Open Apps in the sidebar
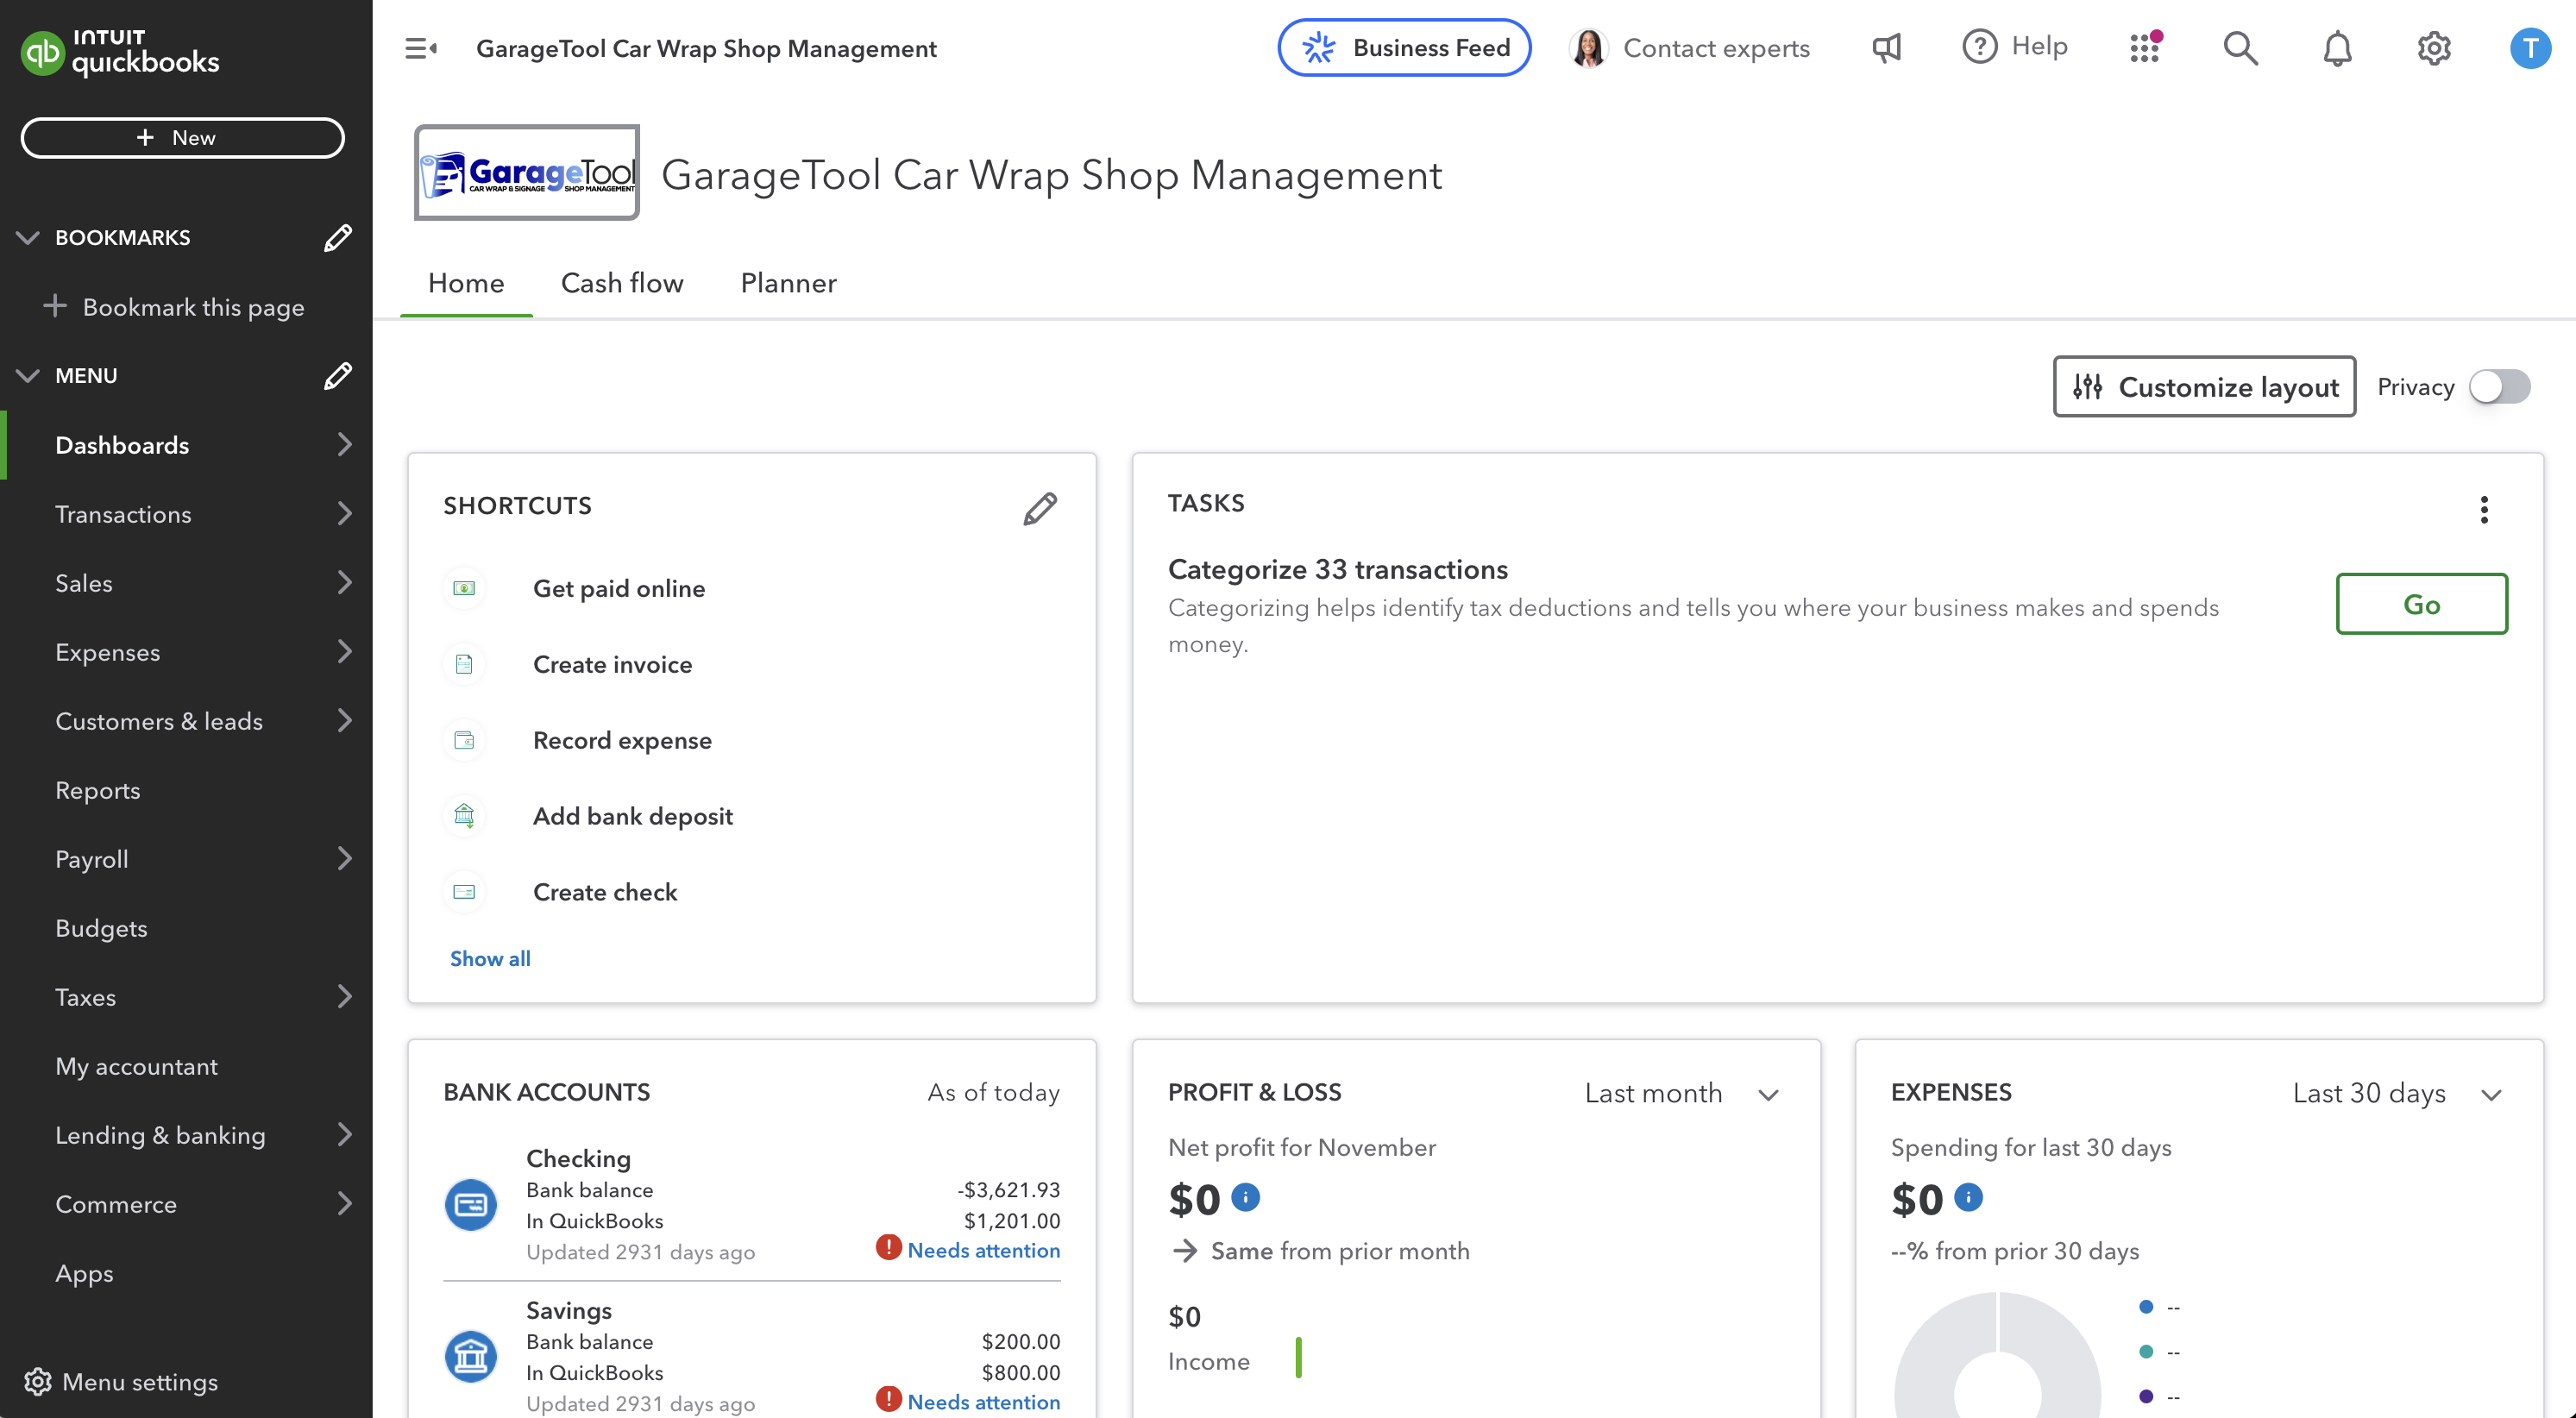This screenshot has height=1418, width=2576. 84,1273
